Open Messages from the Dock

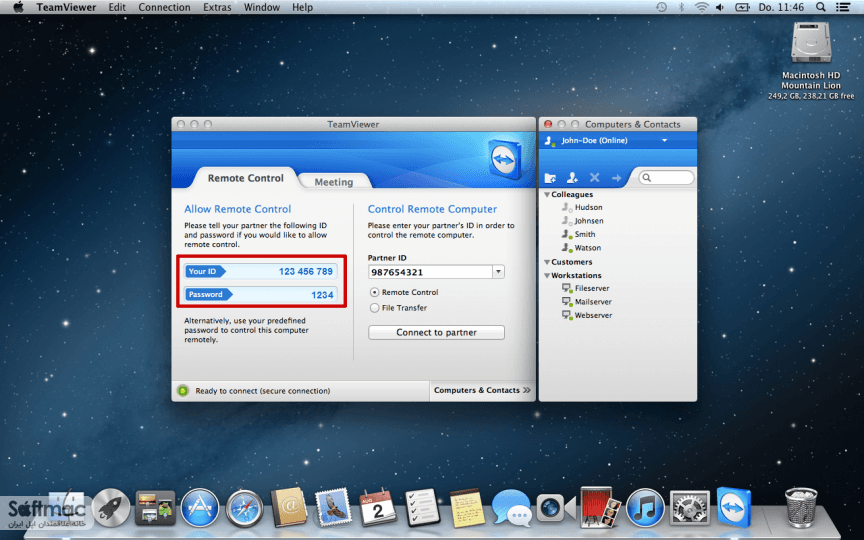pos(511,507)
